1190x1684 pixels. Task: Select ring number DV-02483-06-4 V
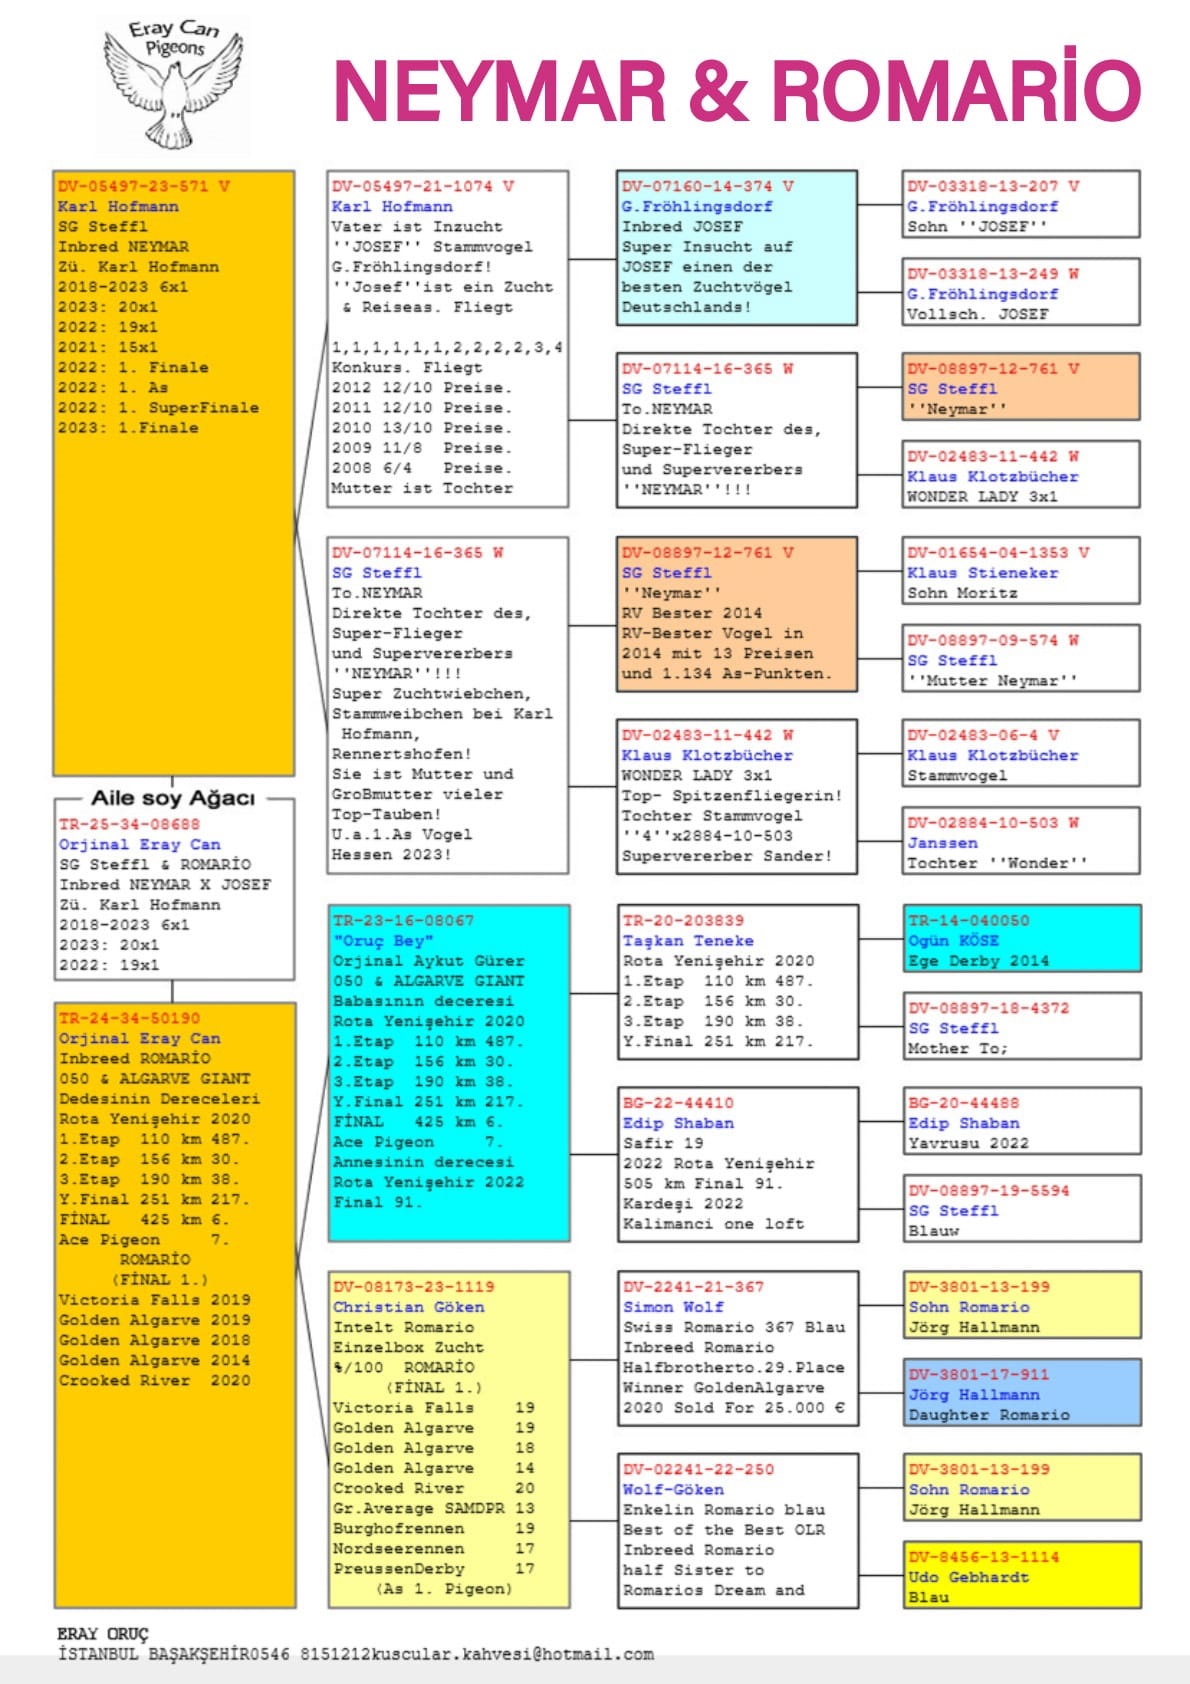[983, 735]
